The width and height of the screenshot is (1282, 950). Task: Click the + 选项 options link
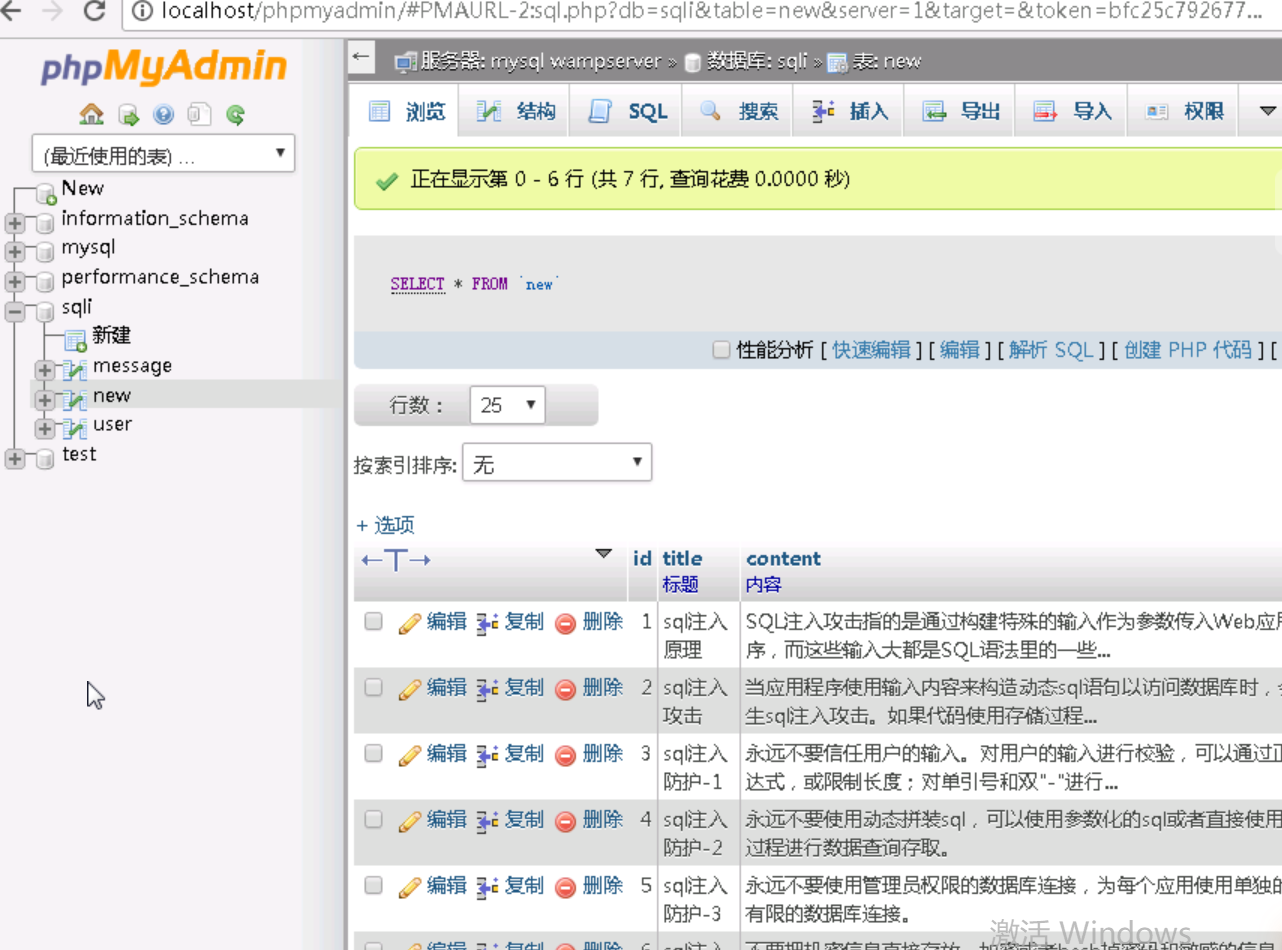coord(385,525)
